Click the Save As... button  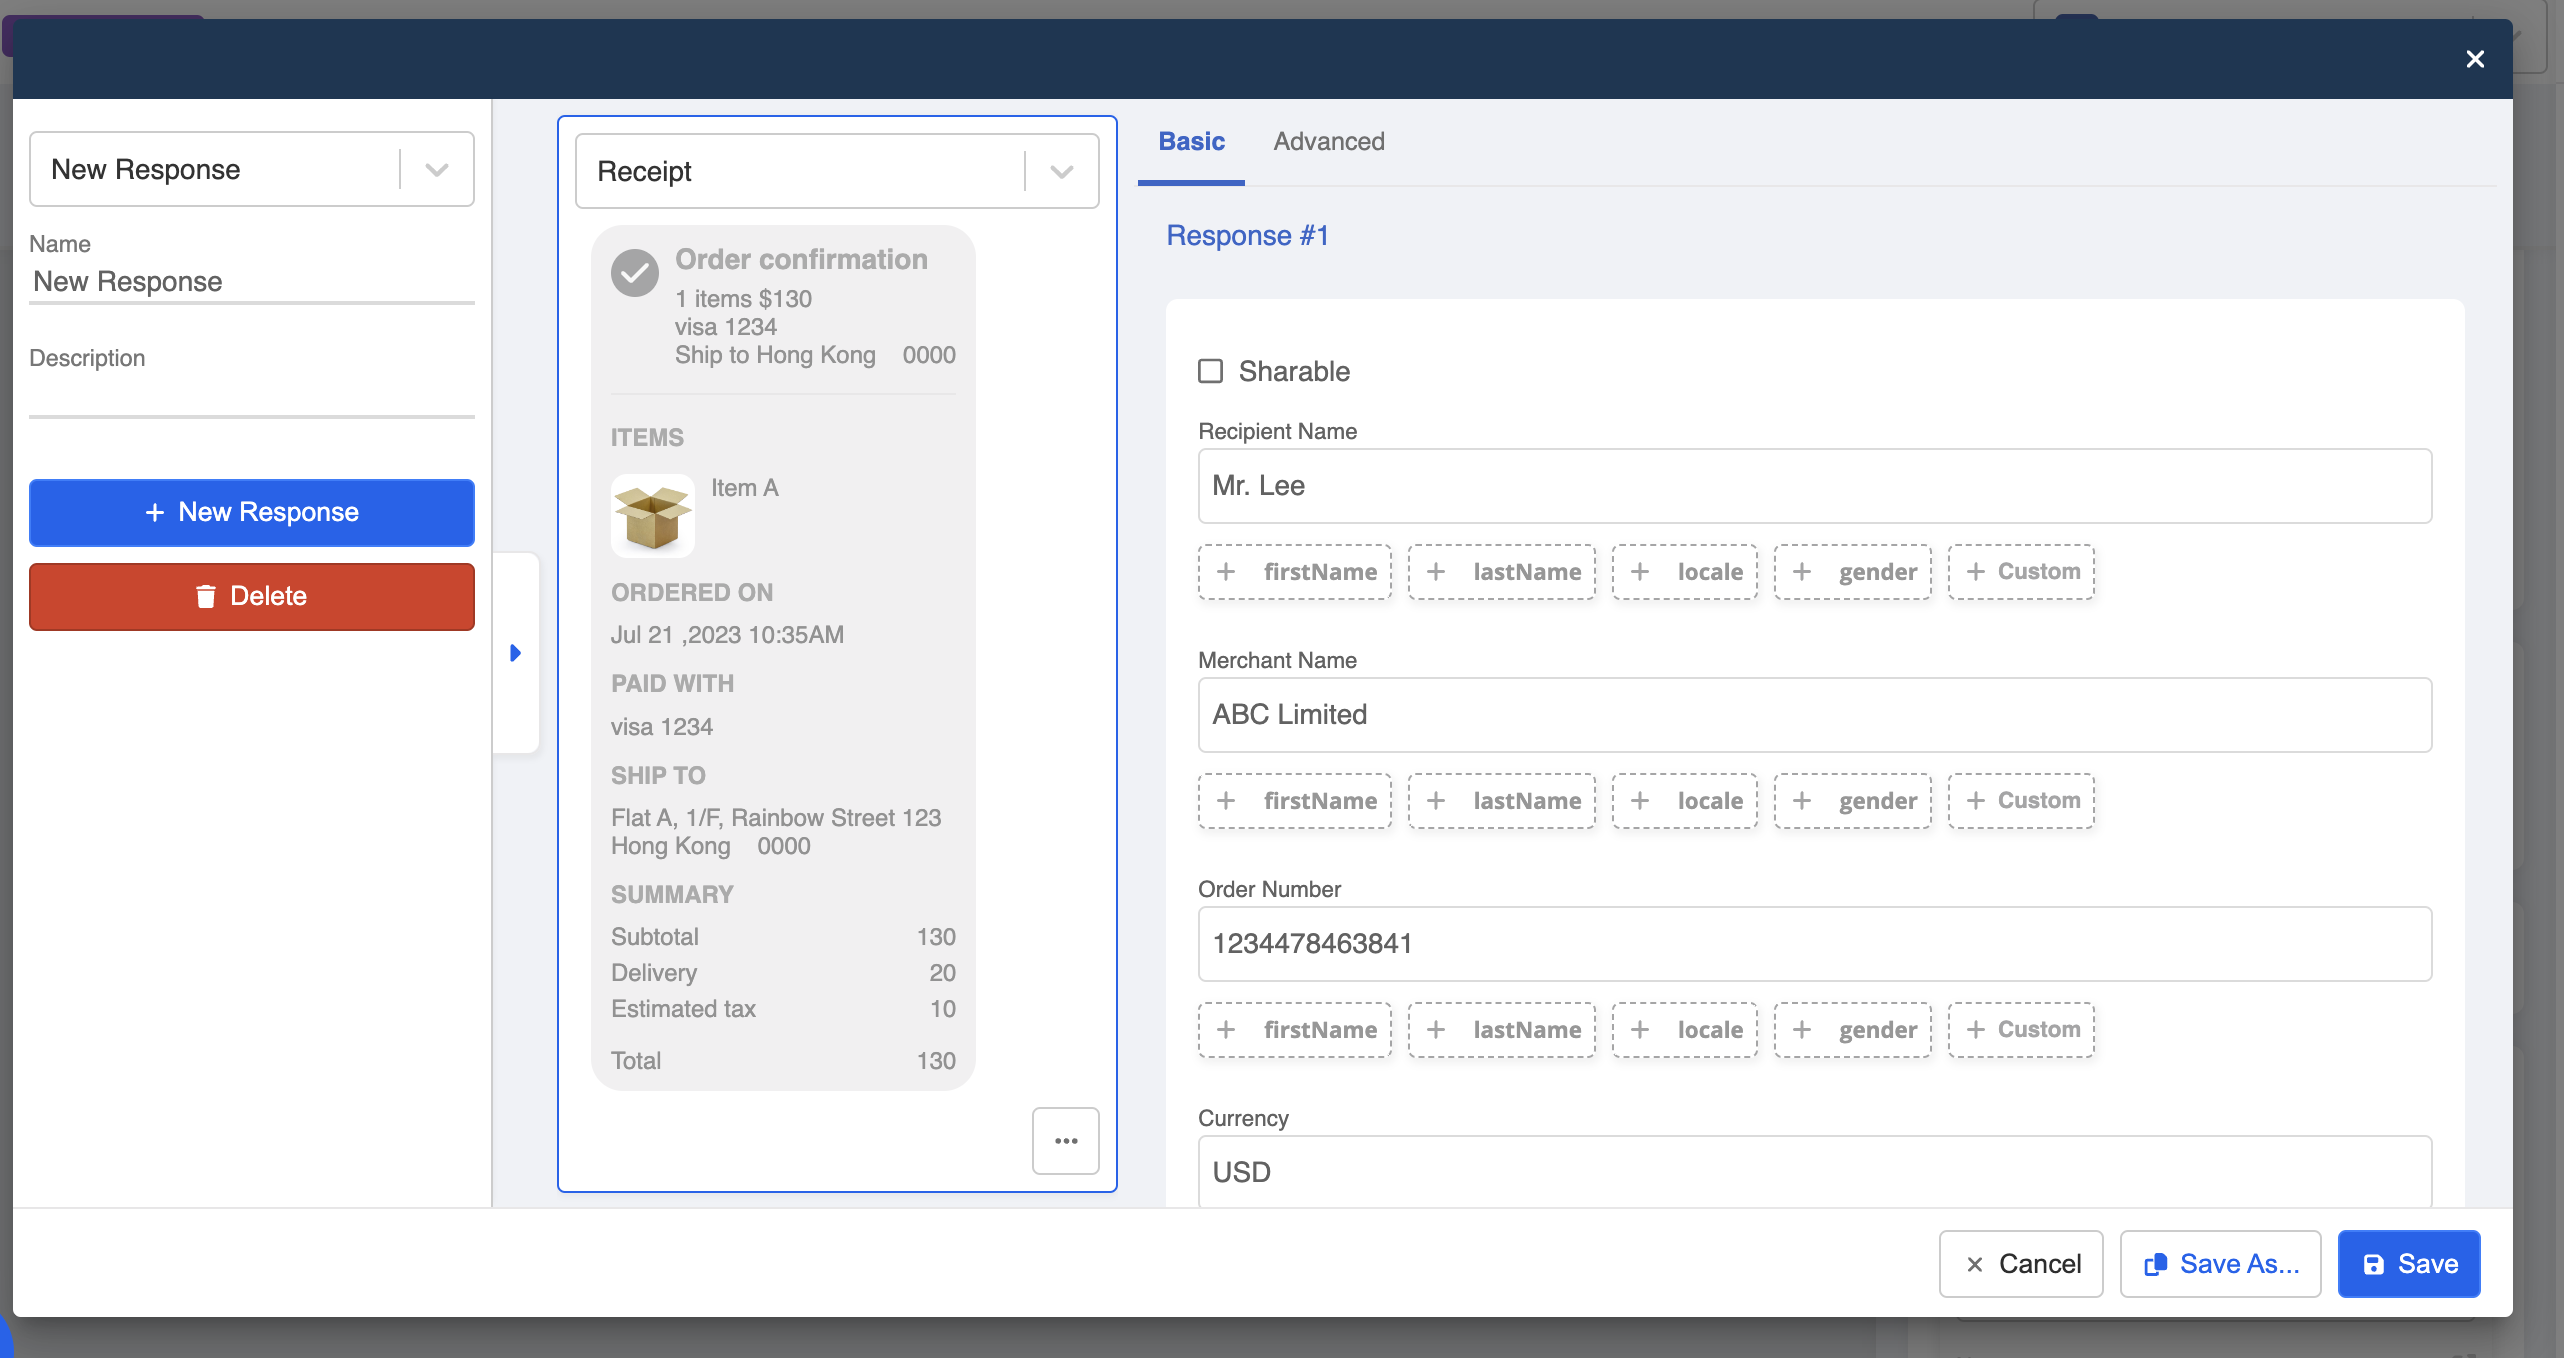tap(2220, 1264)
